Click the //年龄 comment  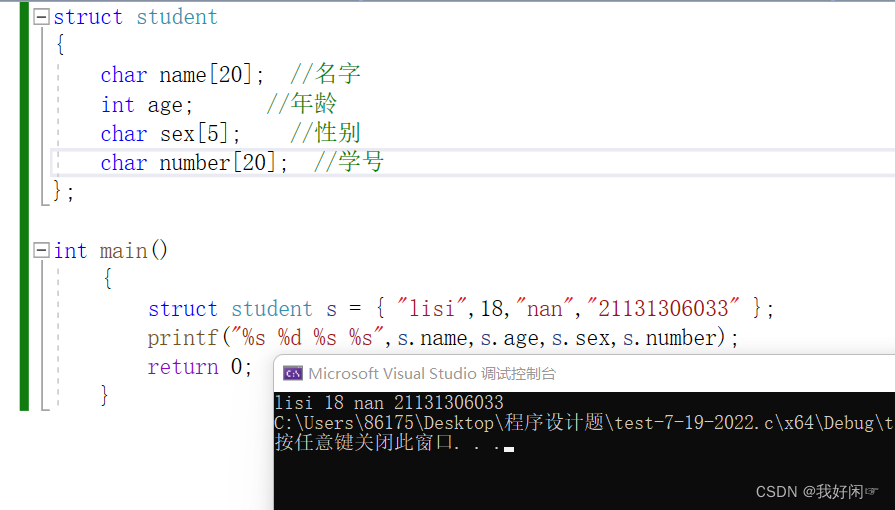point(302,104)
